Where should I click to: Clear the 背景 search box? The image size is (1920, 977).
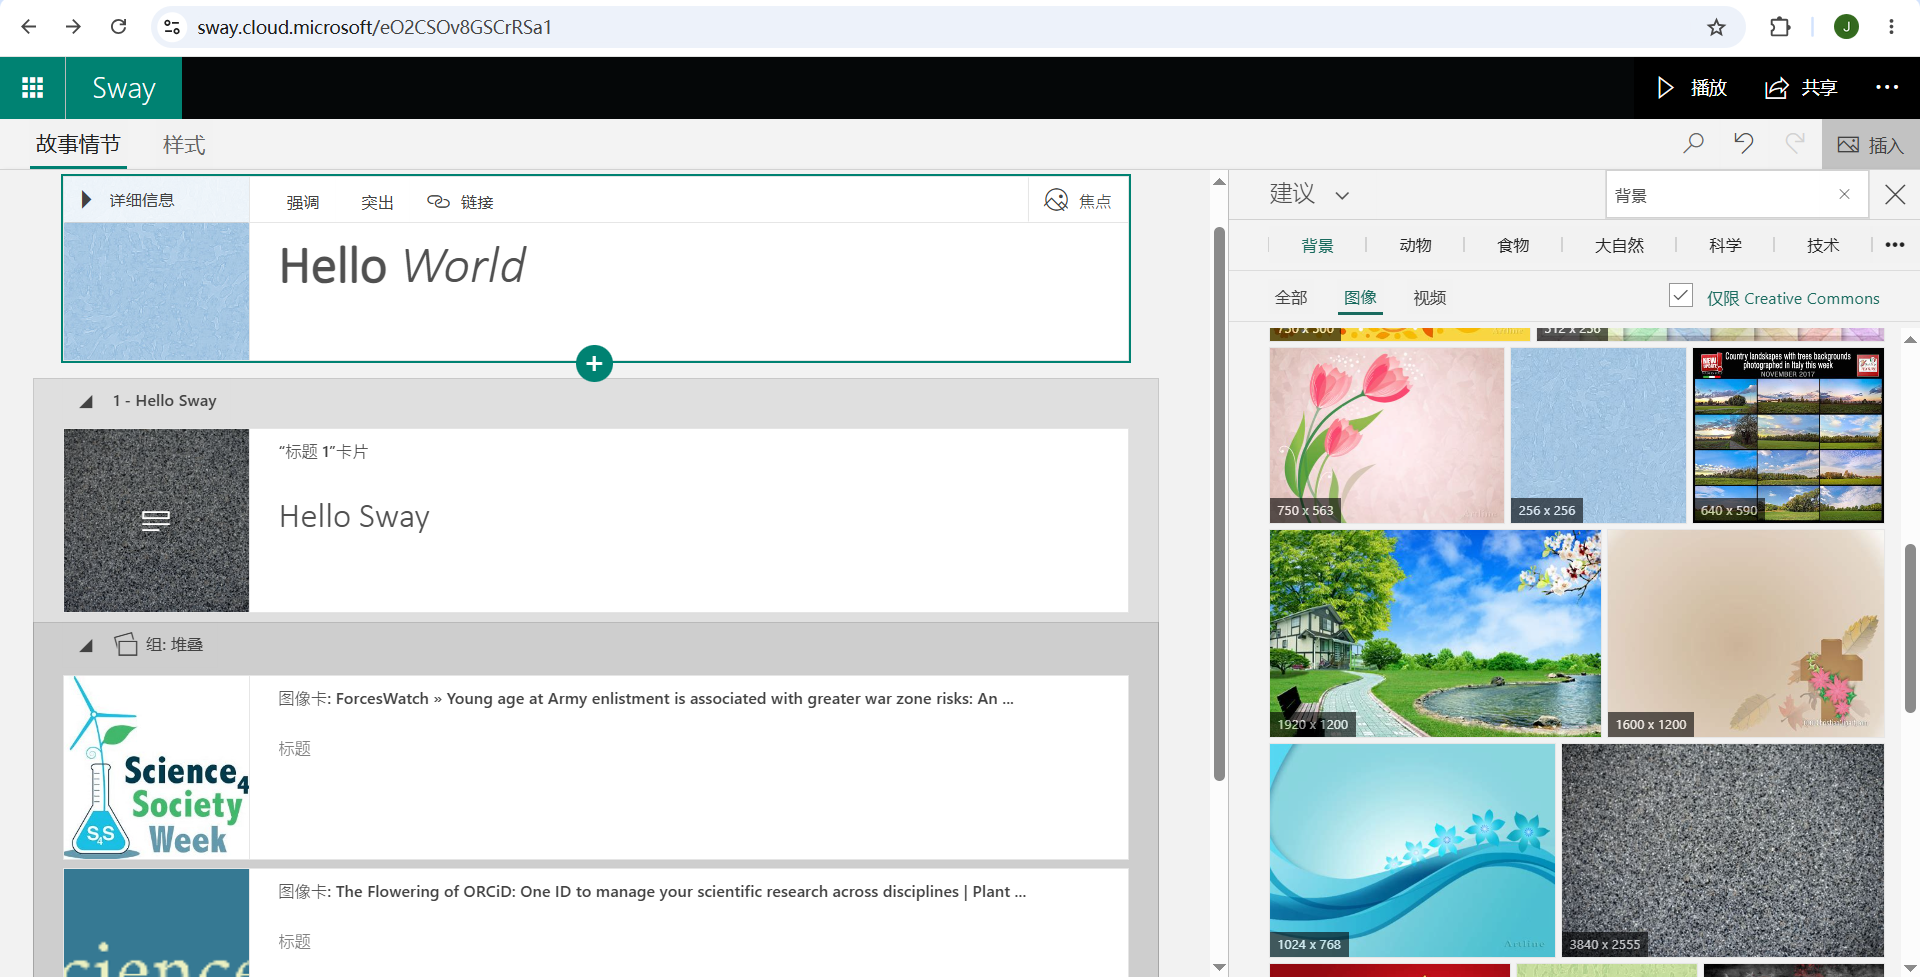[x=1844, y=194]
